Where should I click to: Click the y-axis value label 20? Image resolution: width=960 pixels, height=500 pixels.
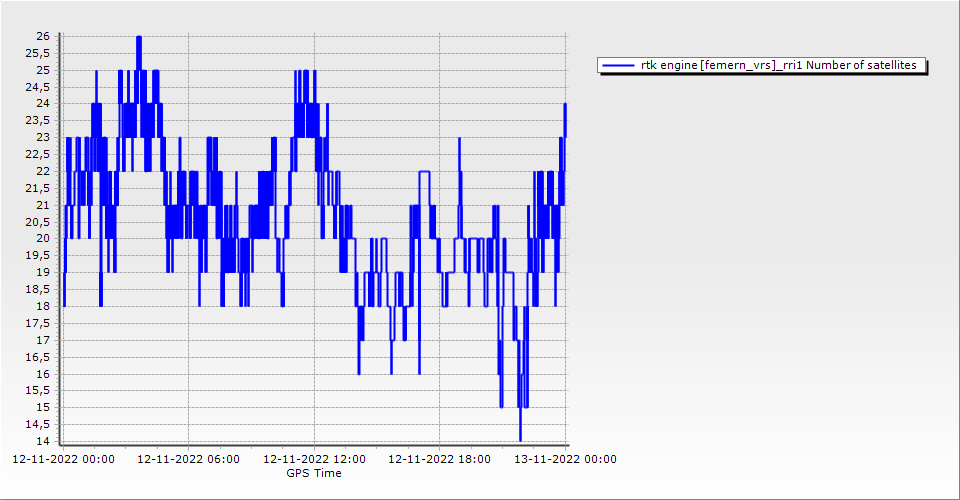43,238
